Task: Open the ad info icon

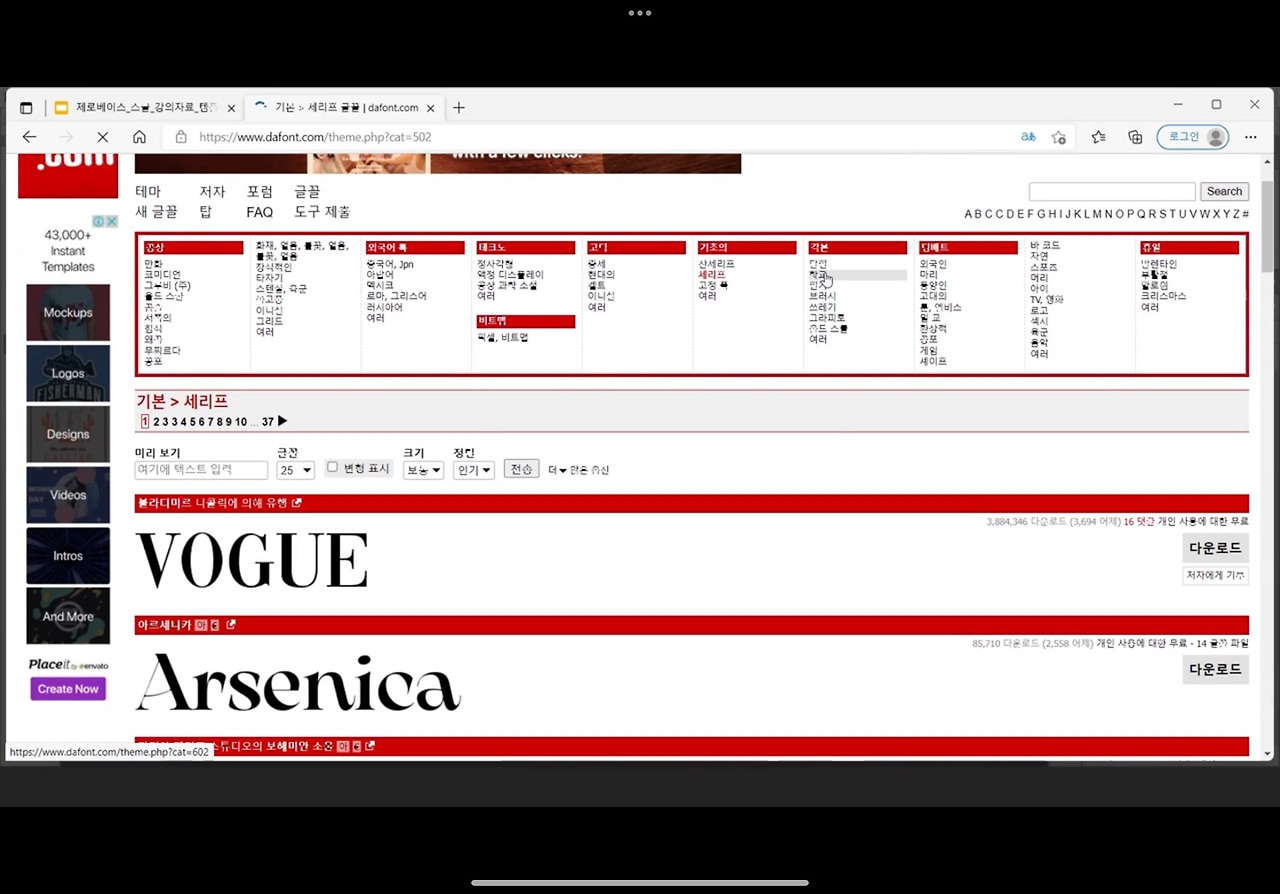Action: pyautogui.click(x=99, y=221)
